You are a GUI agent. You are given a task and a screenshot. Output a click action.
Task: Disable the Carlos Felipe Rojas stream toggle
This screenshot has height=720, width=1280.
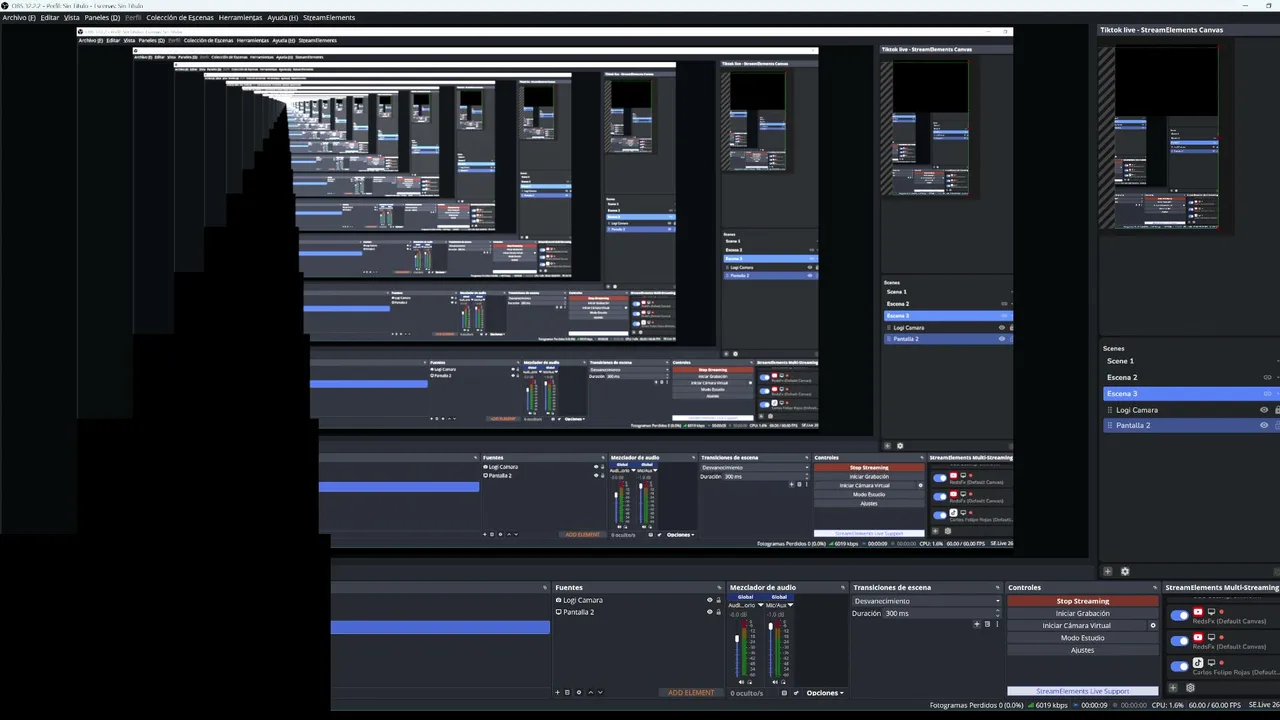(x=1180, y=665)
